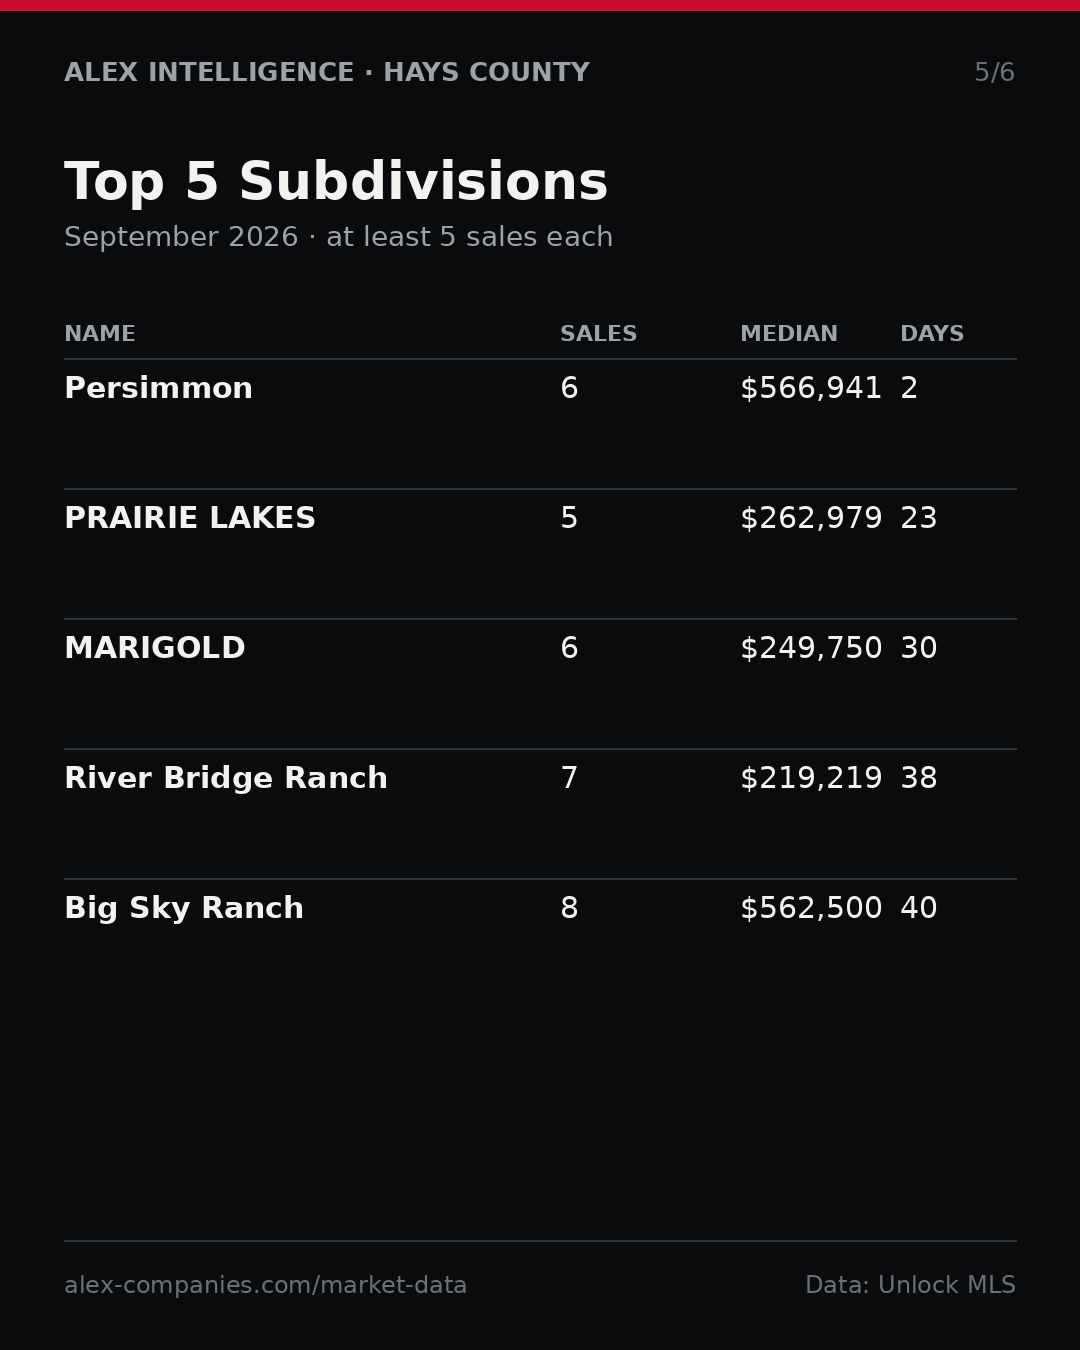Click the $262,979 median price
Viewport: 1080px width, 1350px height.
click(811, 519)
